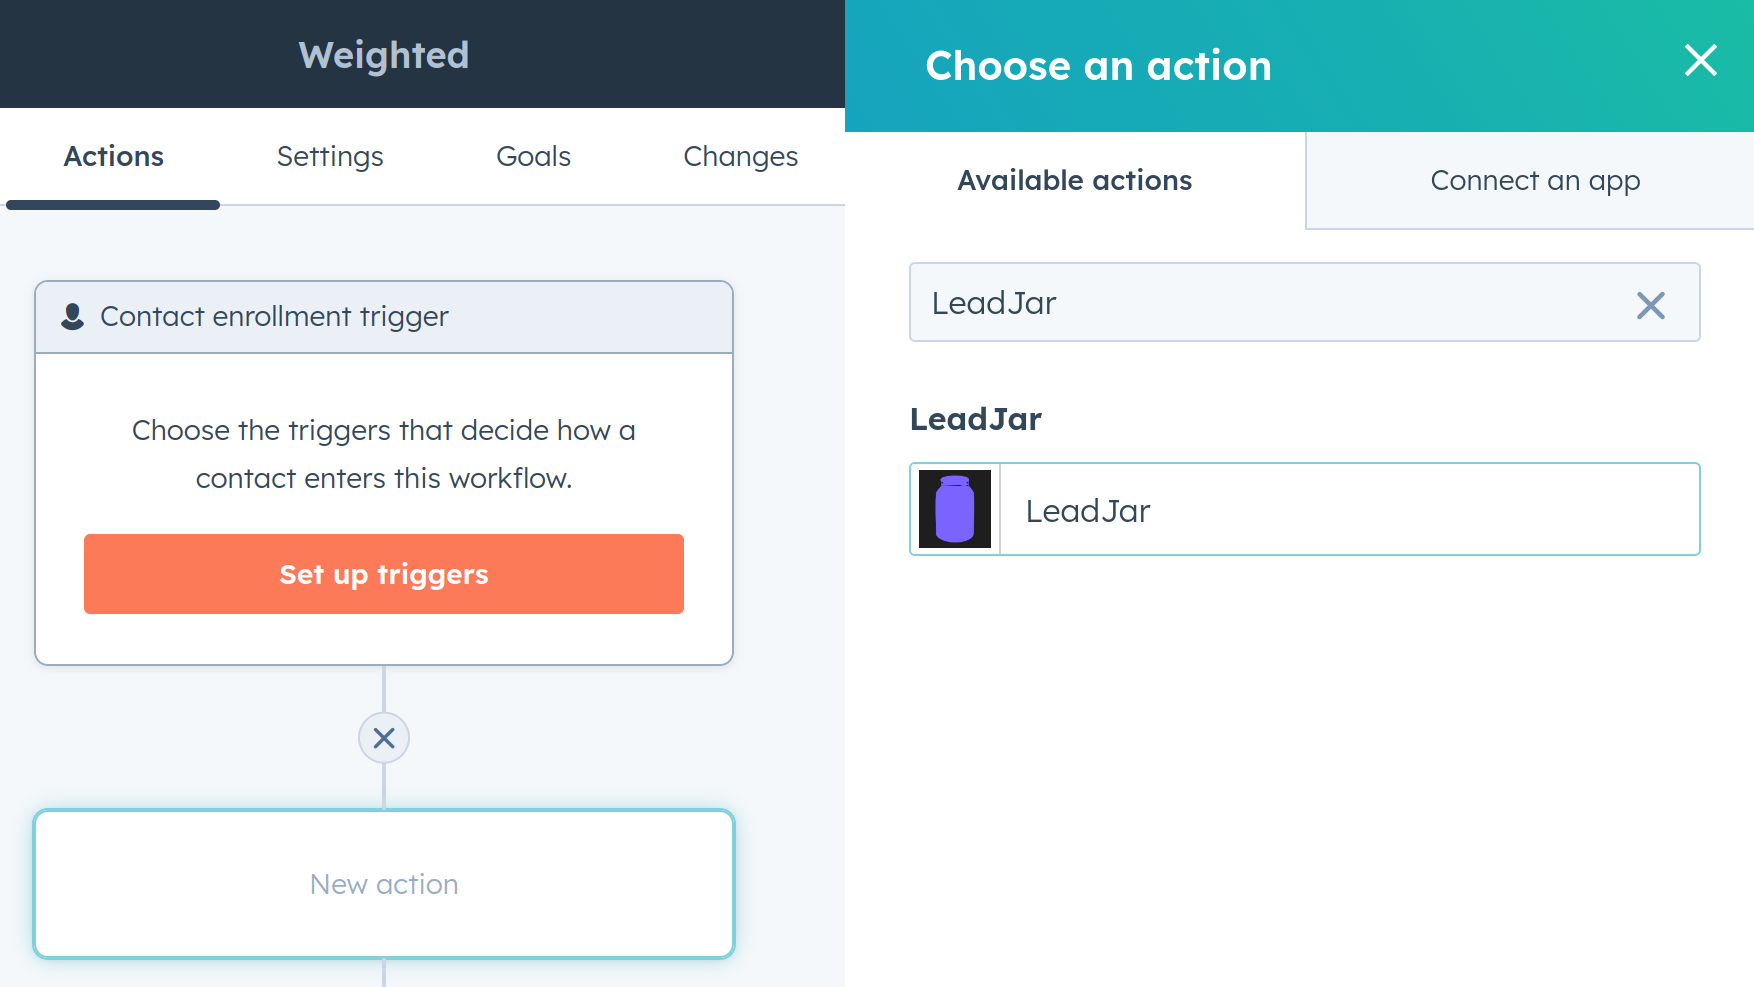Open the Goals tab
This screenshot has height=987, width=1754.
533,156
